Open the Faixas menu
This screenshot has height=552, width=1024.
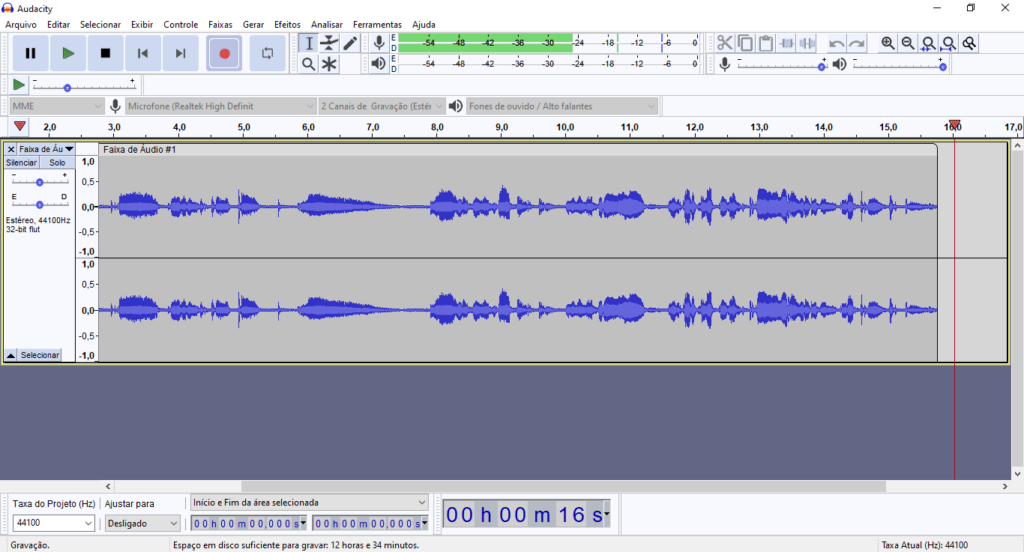(x=220, y=24)
